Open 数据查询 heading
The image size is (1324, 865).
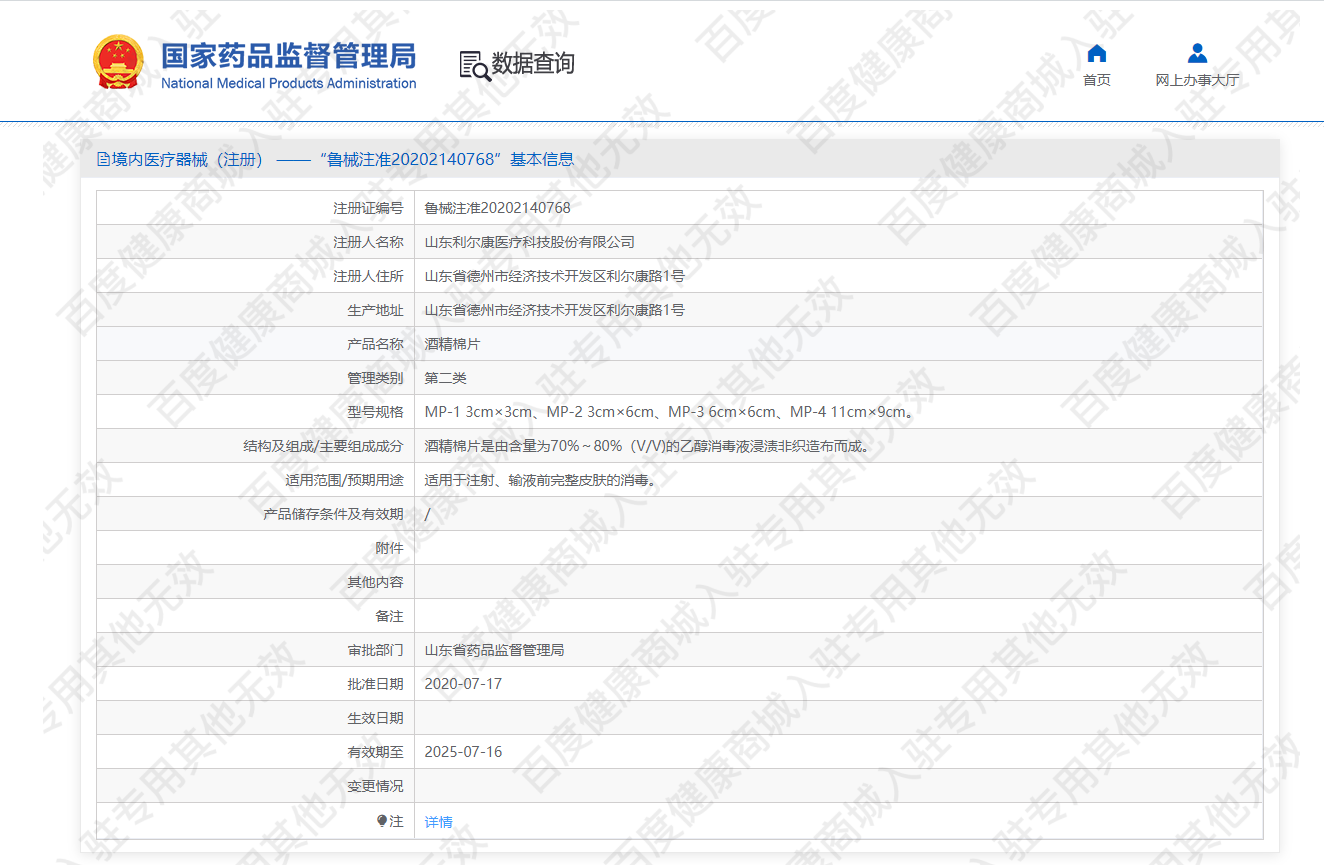[533, 64]
